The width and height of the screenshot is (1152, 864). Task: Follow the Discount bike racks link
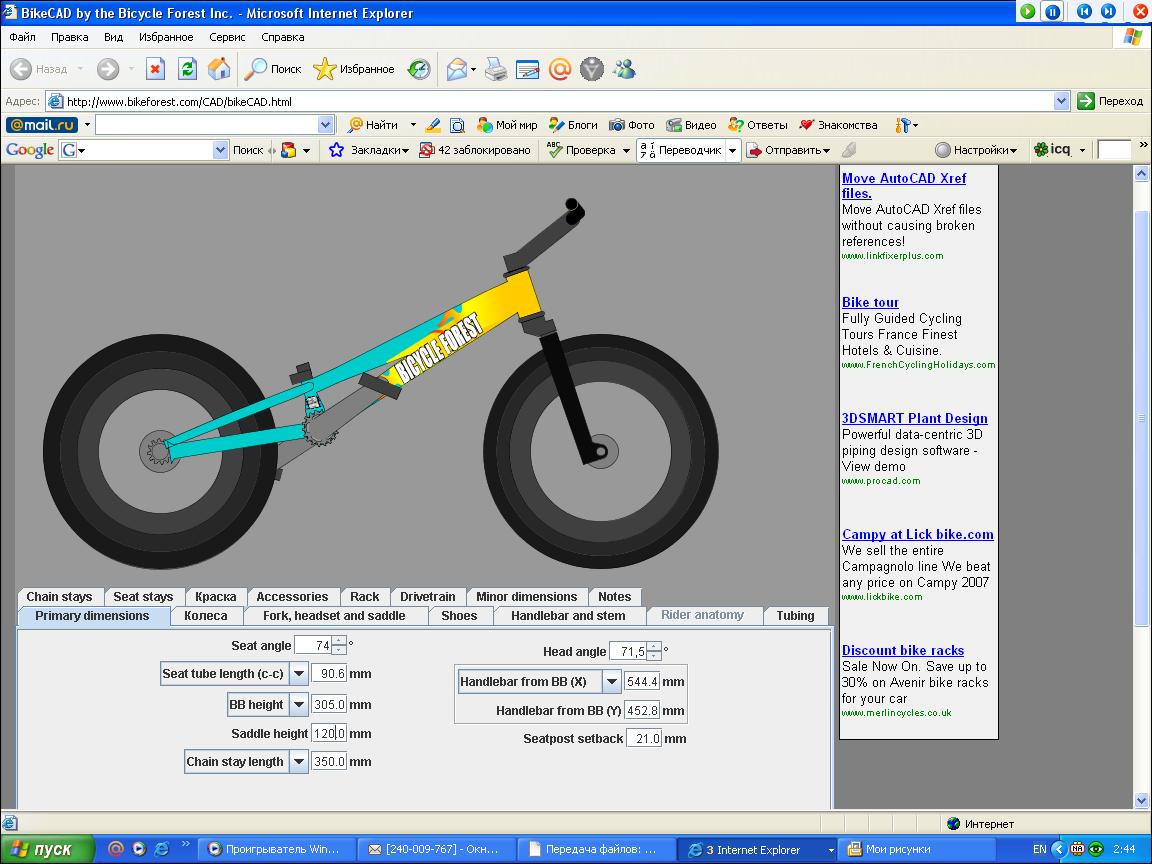click(903, 651)
